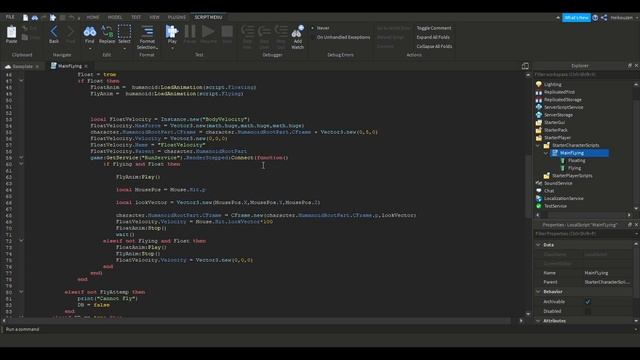Click the Format Selection icon
The image size is (640, 360).
coord(147,31)
